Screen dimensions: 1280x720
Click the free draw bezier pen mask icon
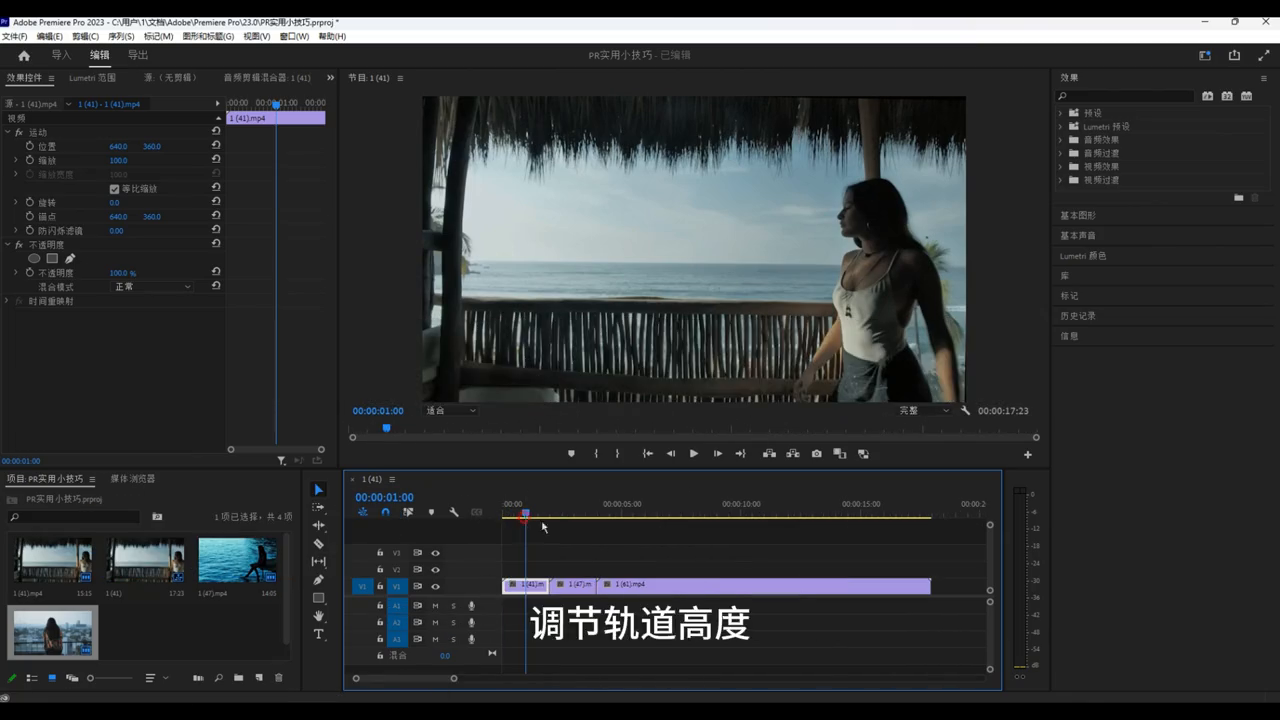70,259
